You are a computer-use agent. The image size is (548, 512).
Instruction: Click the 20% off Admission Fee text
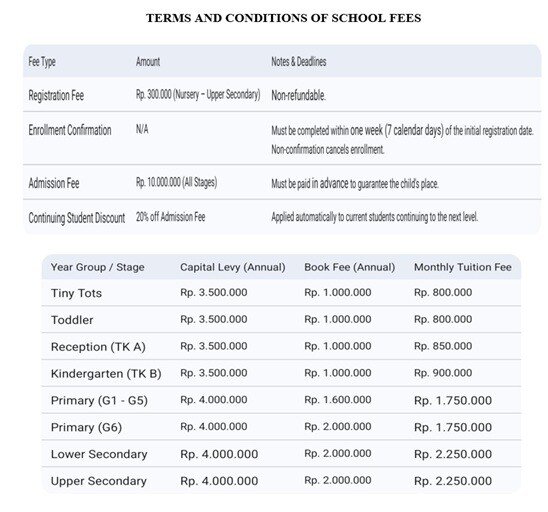tap(171, 217)
